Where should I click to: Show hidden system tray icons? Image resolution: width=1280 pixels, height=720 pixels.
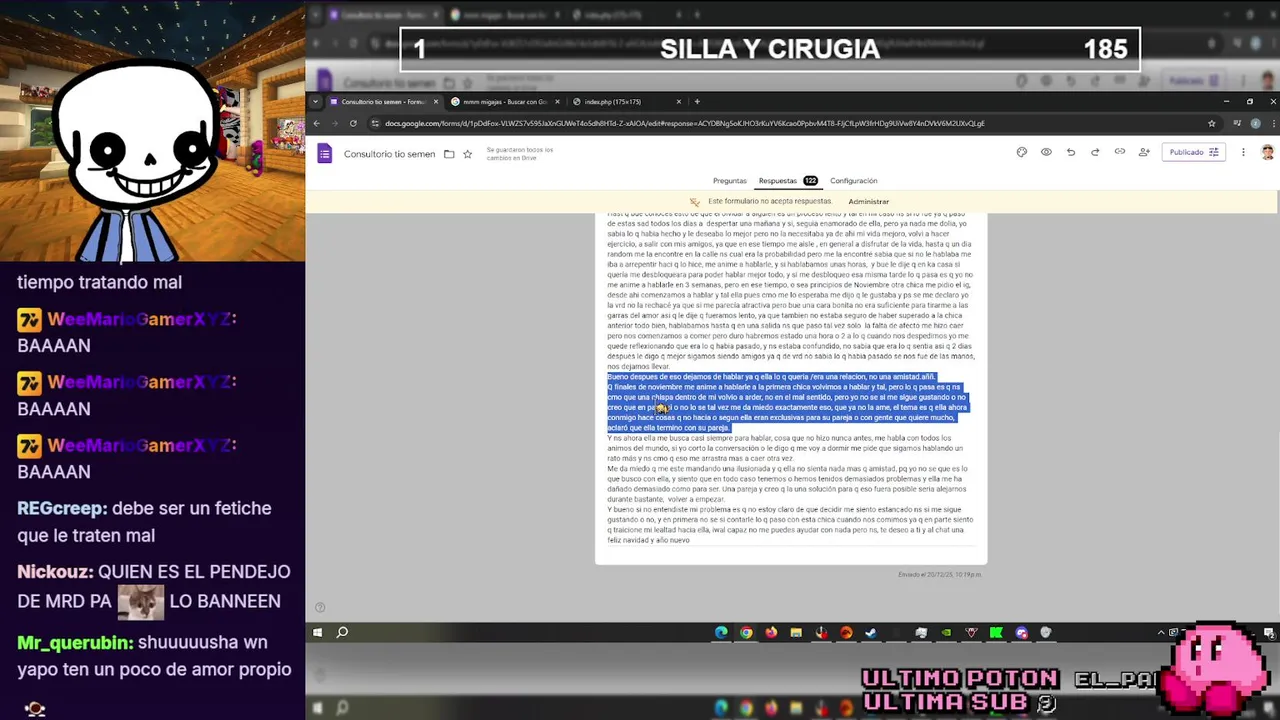coord(1161,632)
